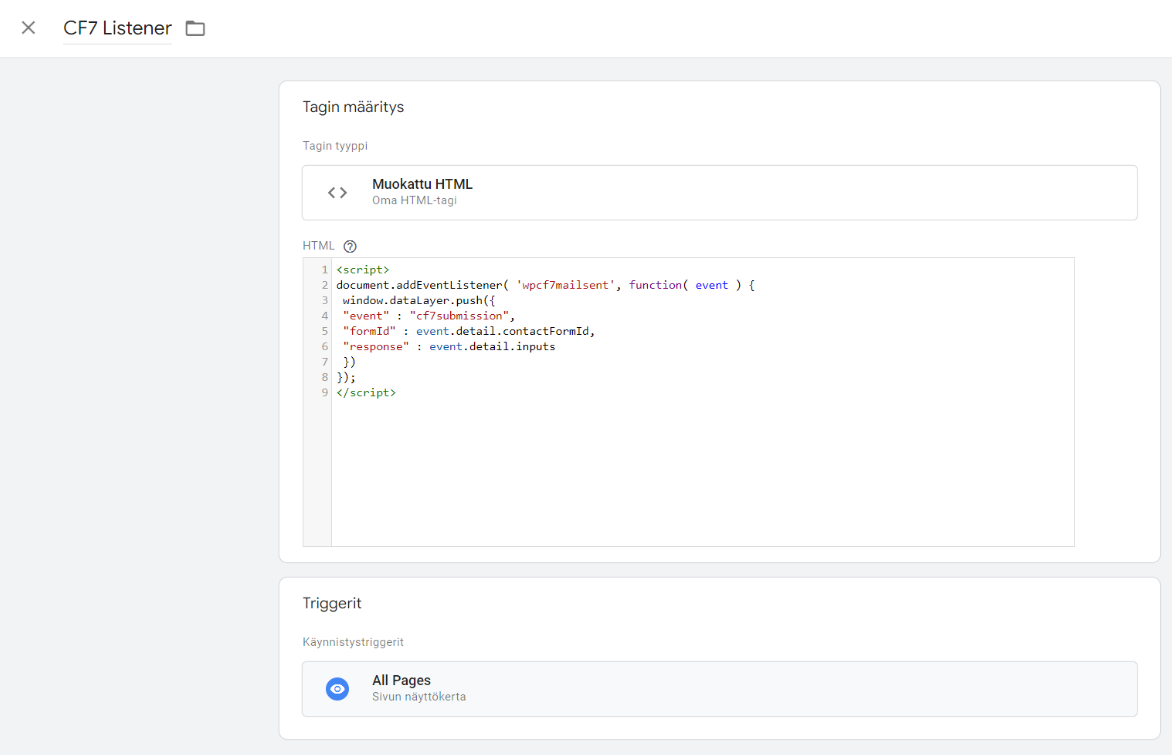
Task: Open the folder icon beside tag name
Action: 195,29
